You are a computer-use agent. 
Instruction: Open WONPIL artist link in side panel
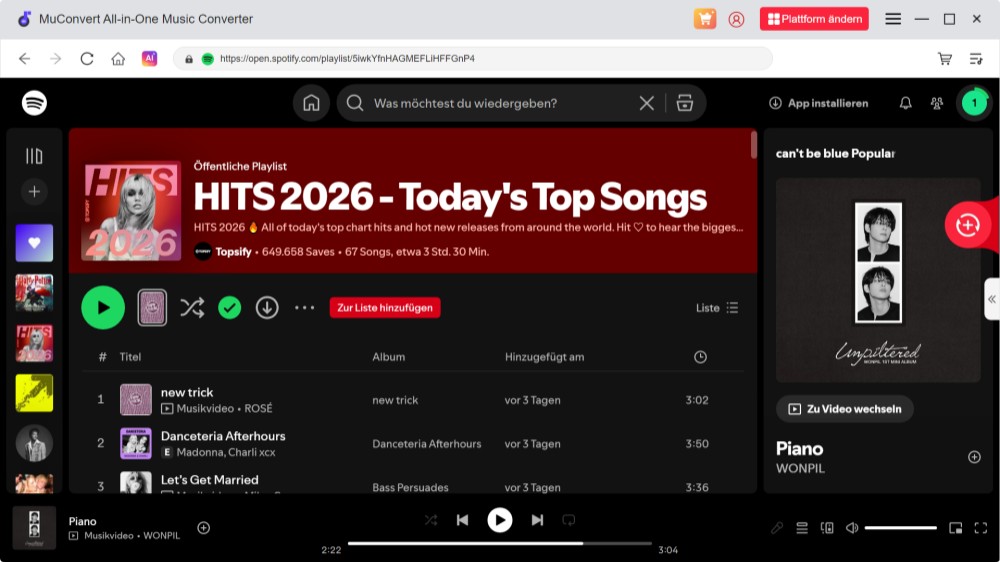point(800,468)
